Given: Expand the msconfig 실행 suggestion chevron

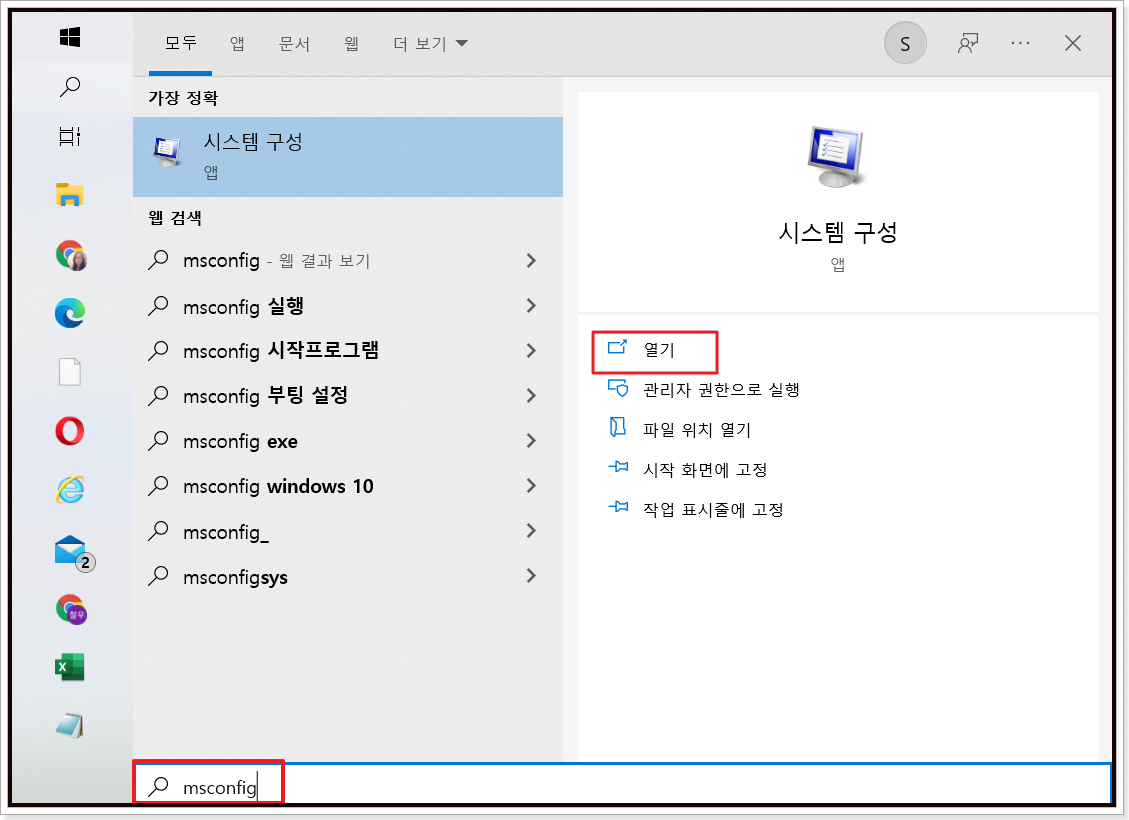Looking at the screenshot, I should point(531,305).
